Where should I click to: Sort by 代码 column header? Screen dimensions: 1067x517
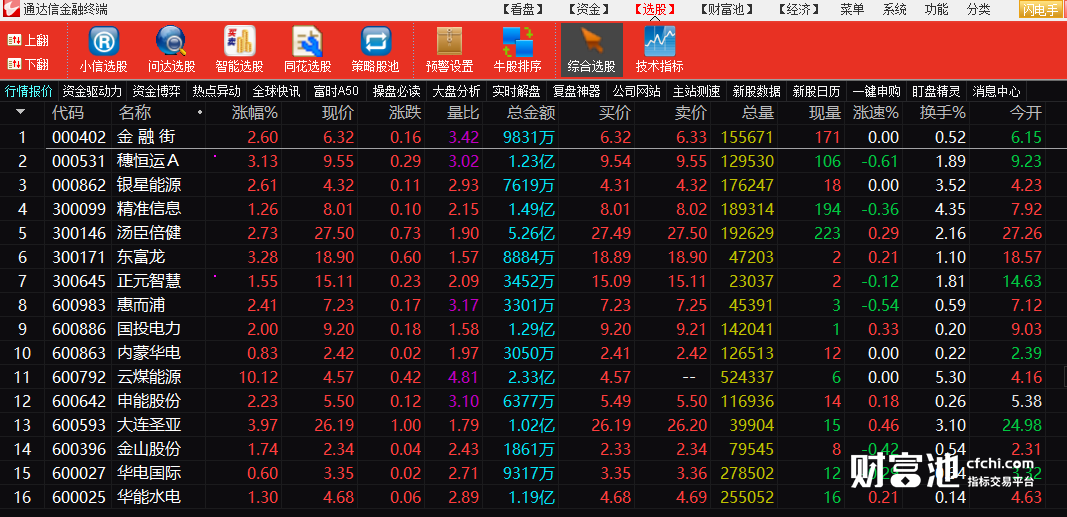coord(68,113)
